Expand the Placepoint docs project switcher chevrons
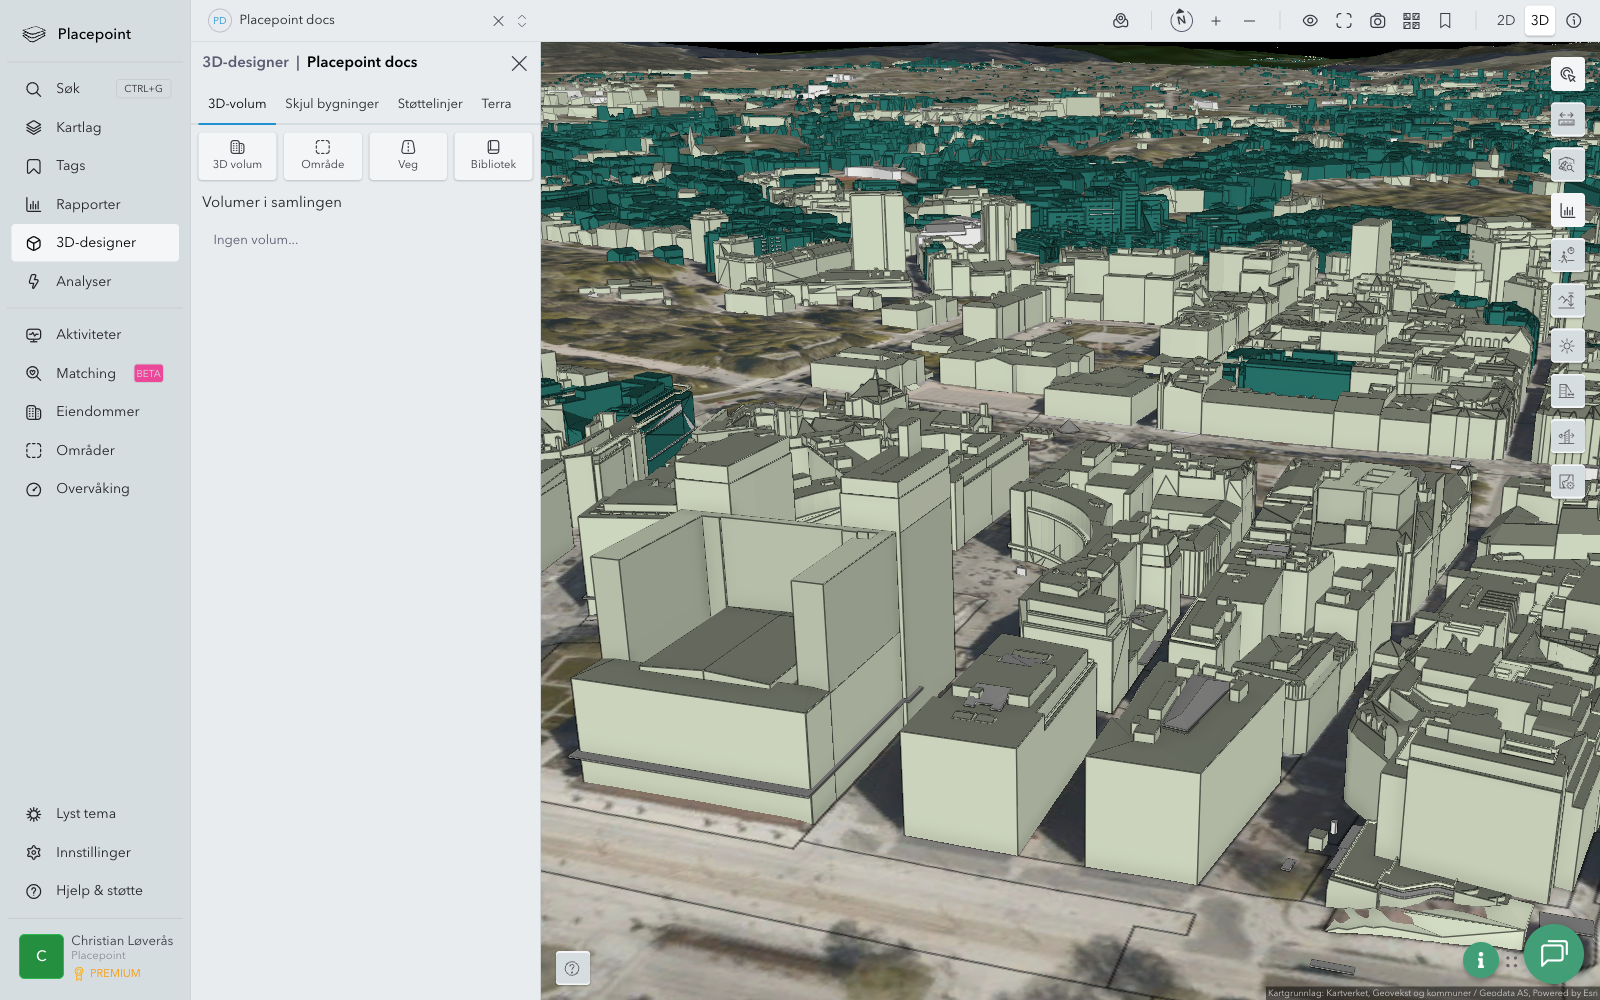 522,20
